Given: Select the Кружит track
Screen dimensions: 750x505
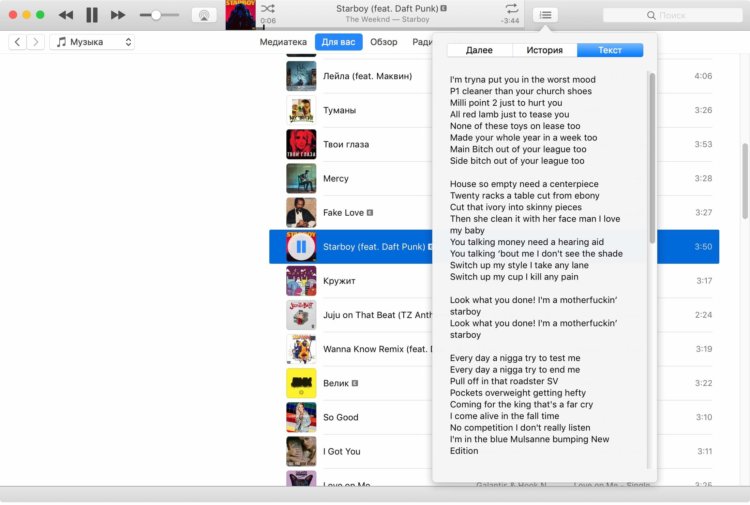Looking at the screenshot, I should tap(339, 281).
